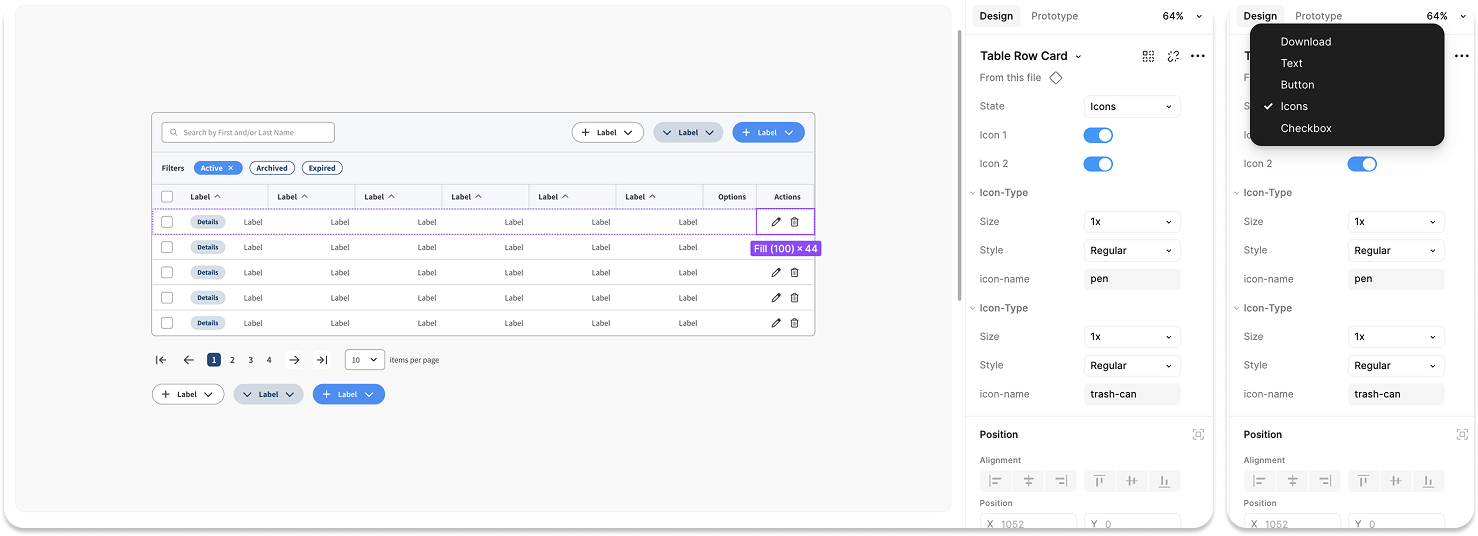Click the go-to-main-component diamond icon in middle panel

1056,78
